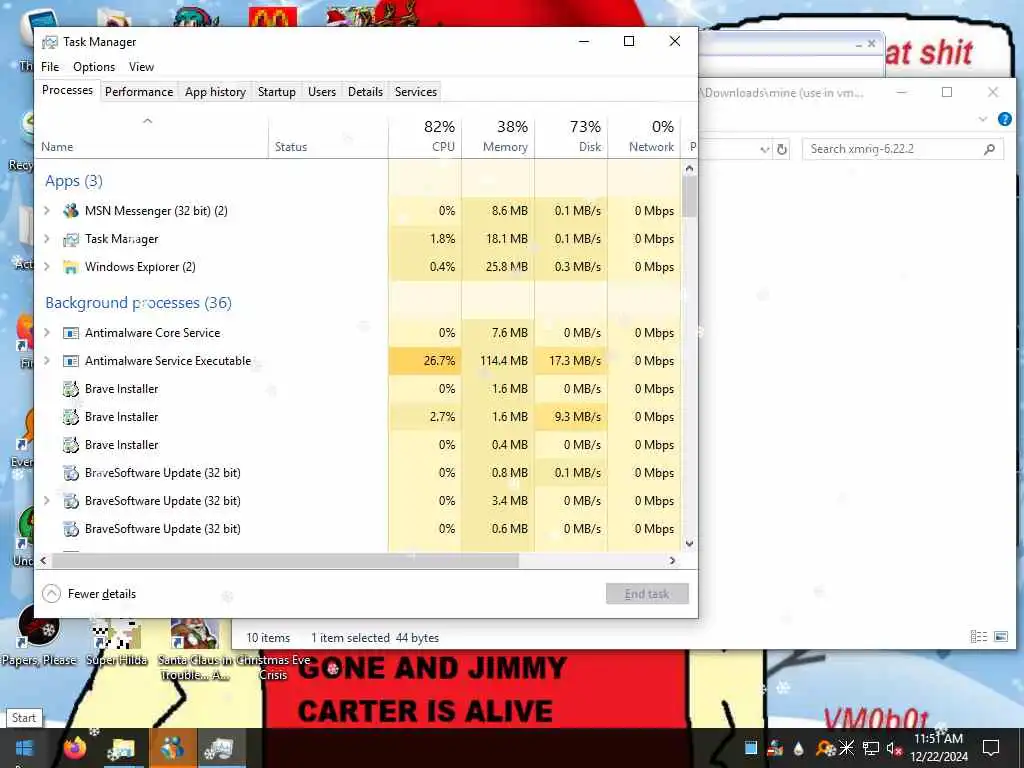
Task: Expand the Explorer ribbon chevron
Action: pyautogui.click(x=983, y=119)
